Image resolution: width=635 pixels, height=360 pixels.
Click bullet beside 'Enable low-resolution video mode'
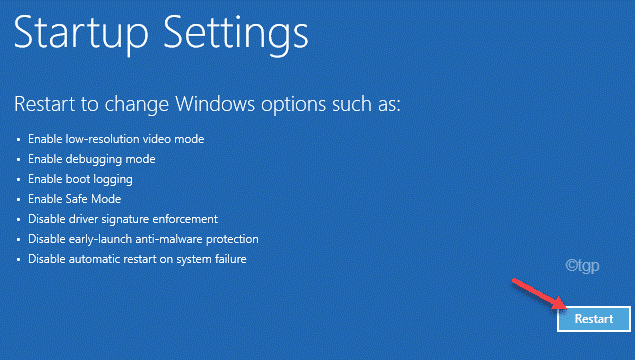[x=19, y=140]
